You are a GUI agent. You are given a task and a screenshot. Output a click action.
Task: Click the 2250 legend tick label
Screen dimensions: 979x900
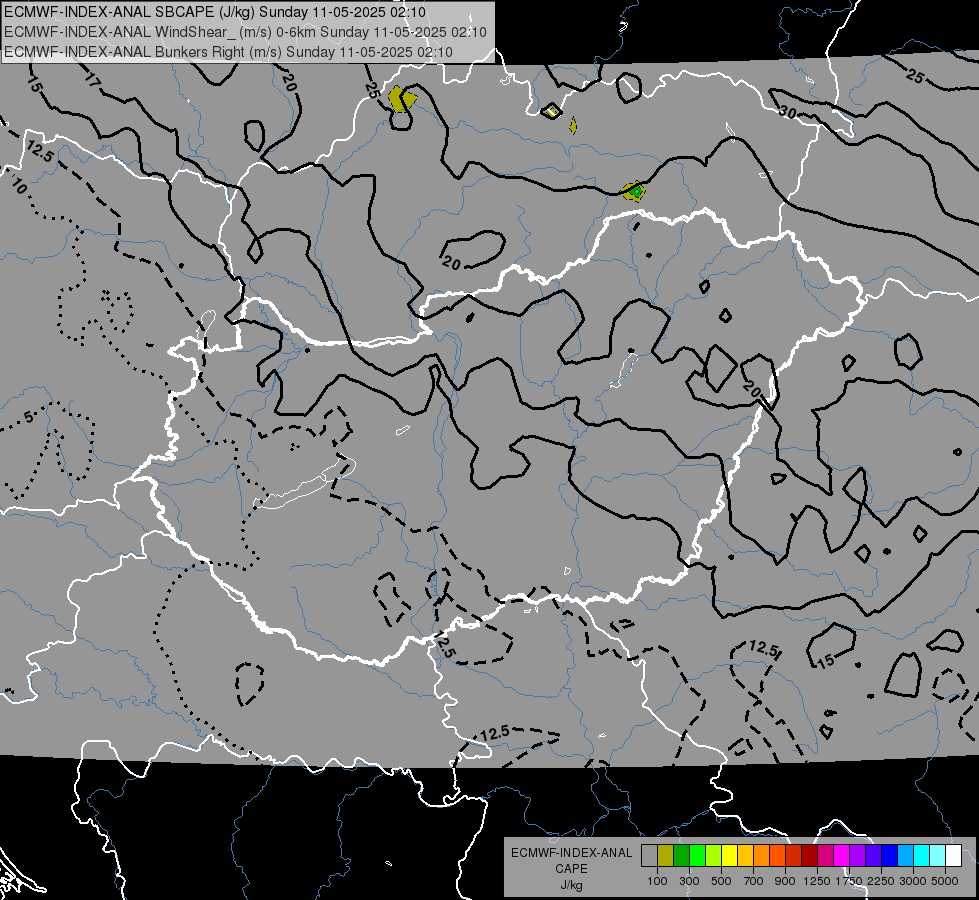point(881,881)
